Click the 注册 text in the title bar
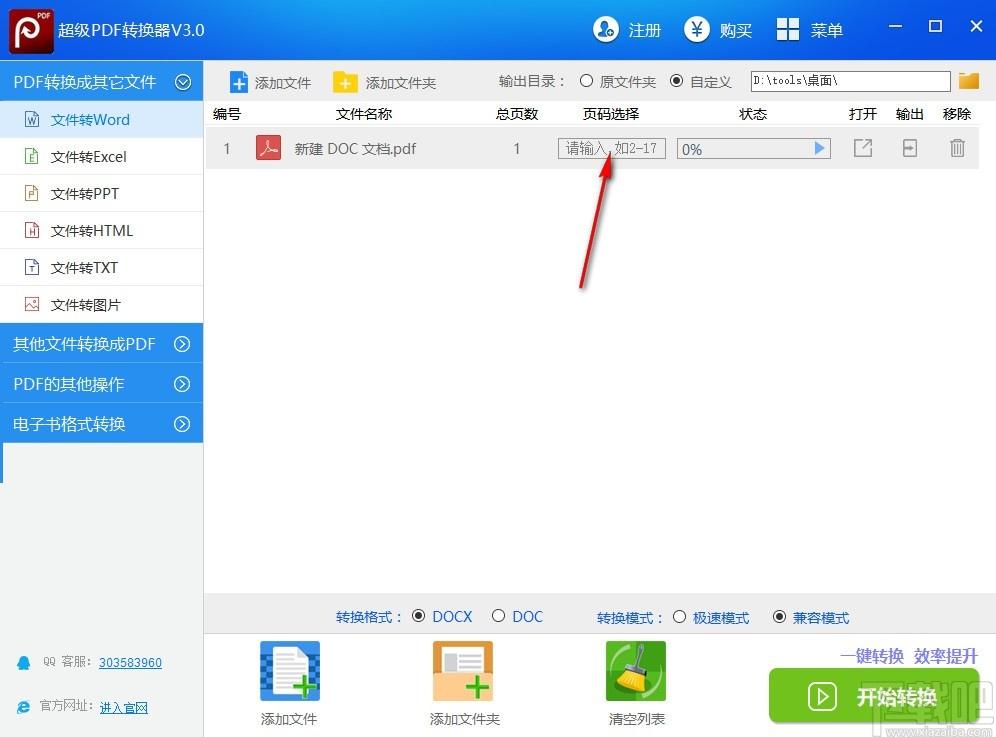The image size is (996, 737). click(645, 30)
